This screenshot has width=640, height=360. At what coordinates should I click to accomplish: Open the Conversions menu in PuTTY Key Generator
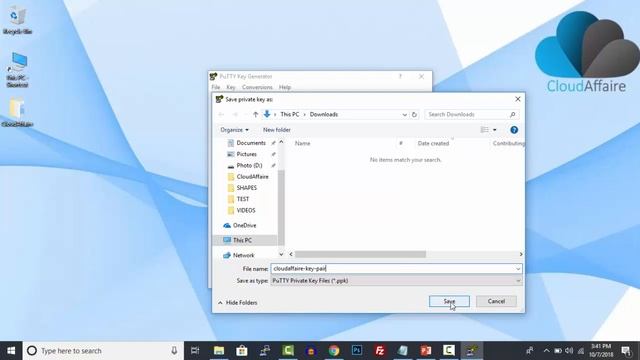click(x=257, y=87)
